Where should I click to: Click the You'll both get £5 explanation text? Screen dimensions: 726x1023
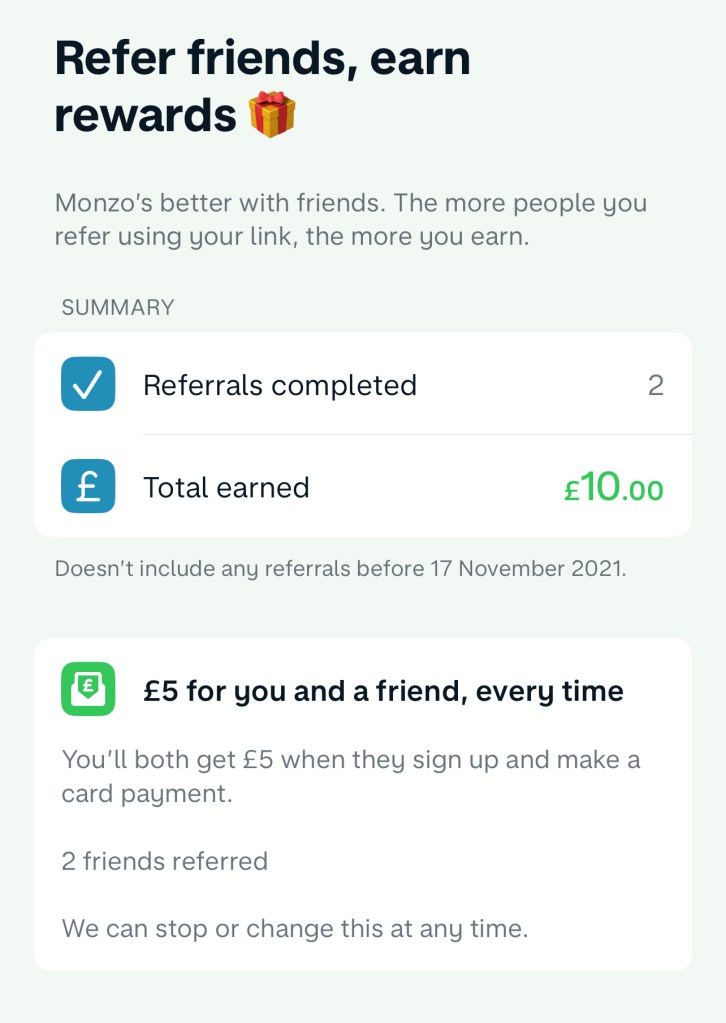350,775
